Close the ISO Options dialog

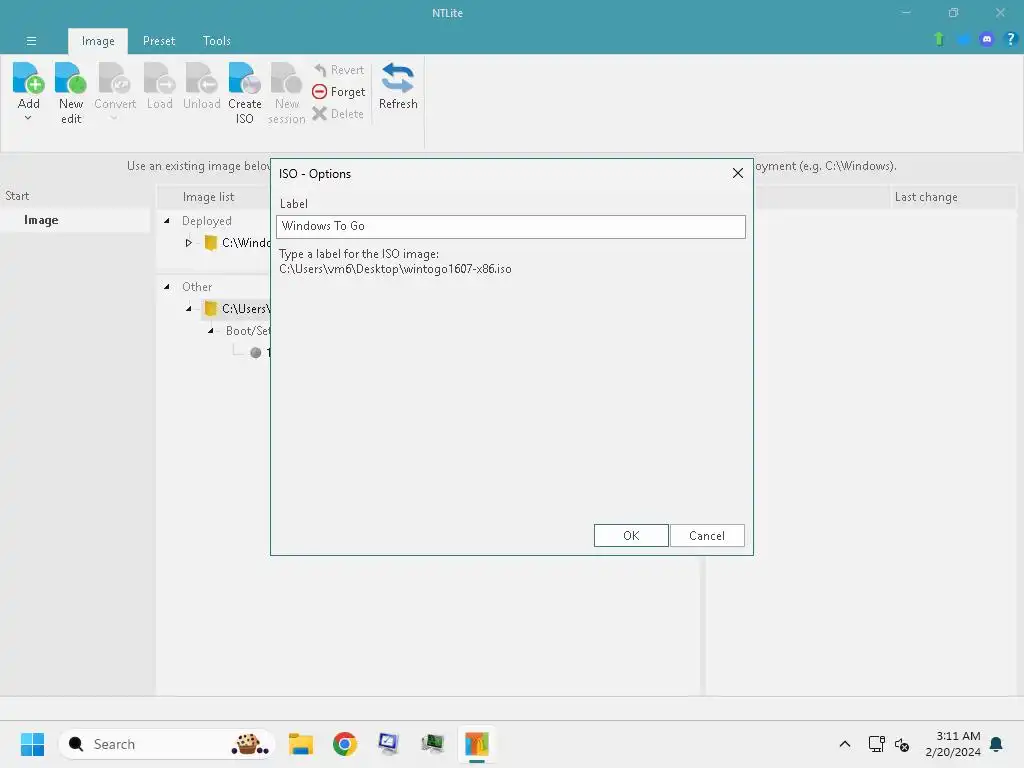pyautogui.click(x=737, y=173)
